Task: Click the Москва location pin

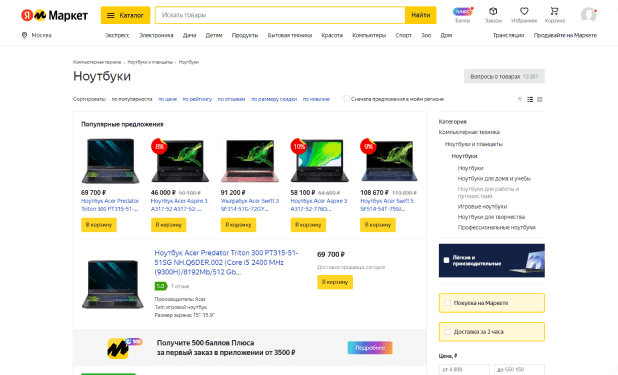Action: [x=24, y=35]
